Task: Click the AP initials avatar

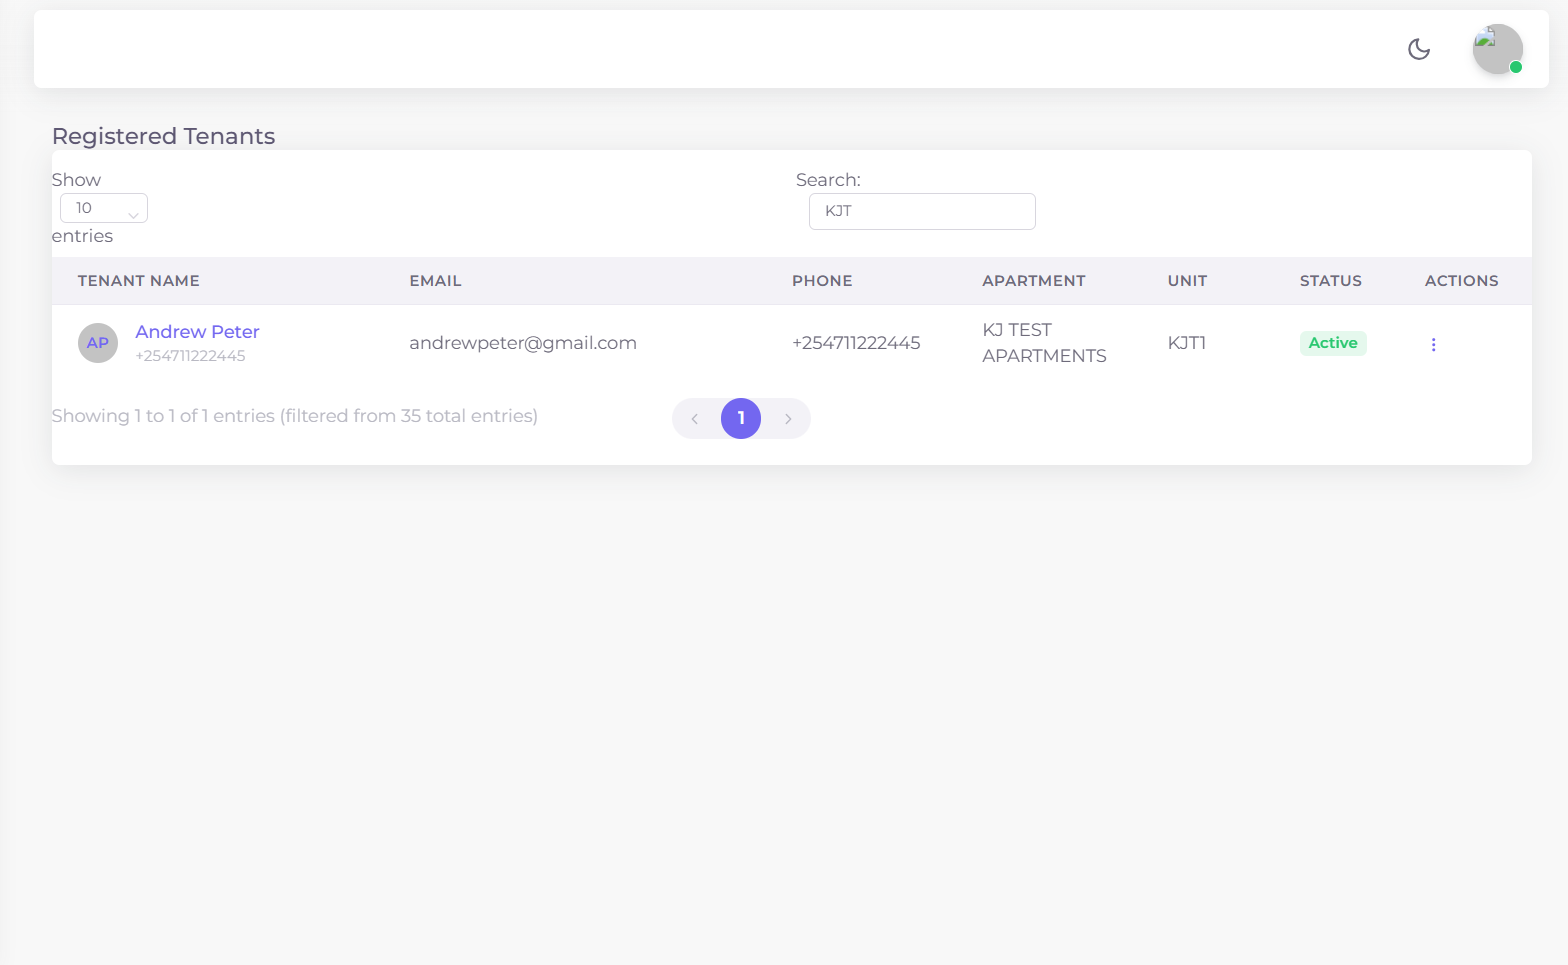Action: coord(98,343)
